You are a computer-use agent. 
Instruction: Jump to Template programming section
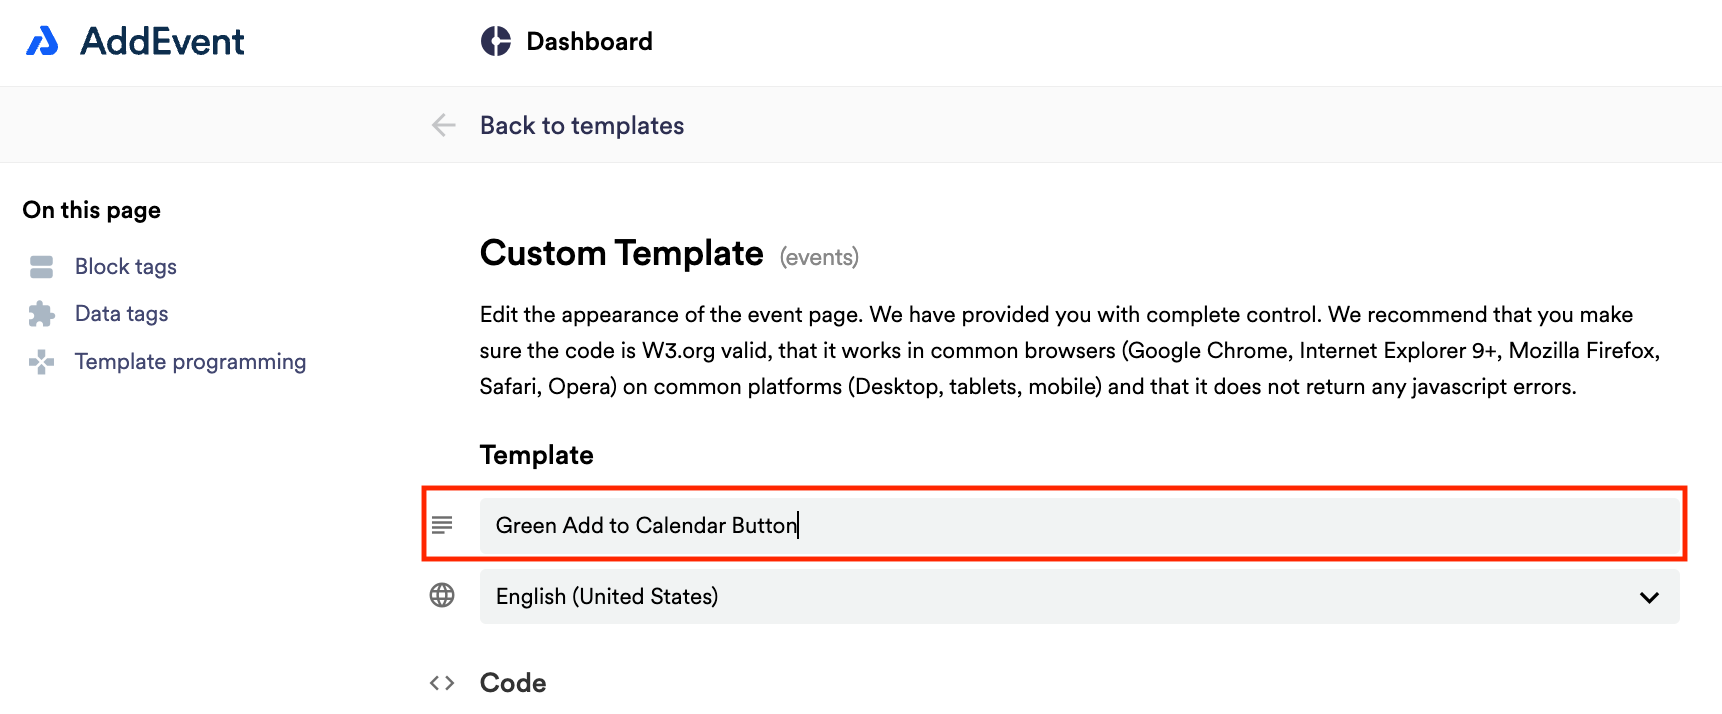coord(190,362)
